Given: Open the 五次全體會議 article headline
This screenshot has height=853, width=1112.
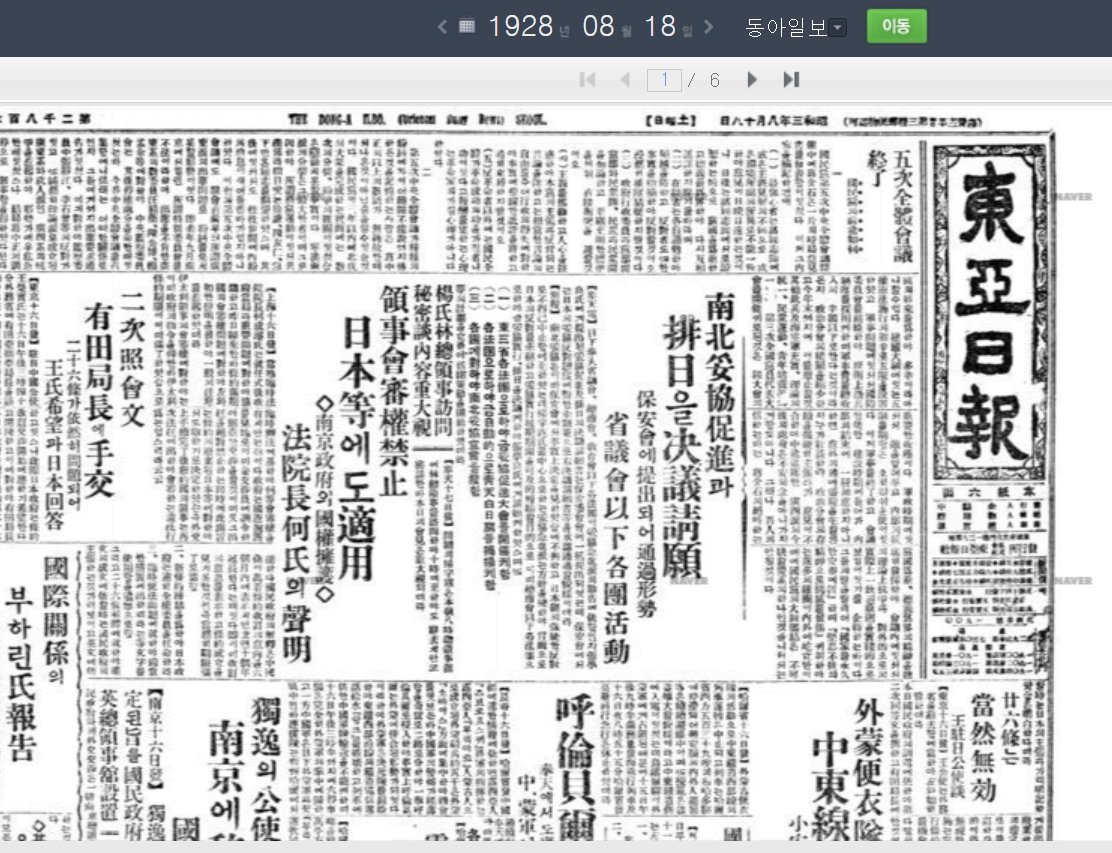Looking at the screenshot, I should click(902, 206).
